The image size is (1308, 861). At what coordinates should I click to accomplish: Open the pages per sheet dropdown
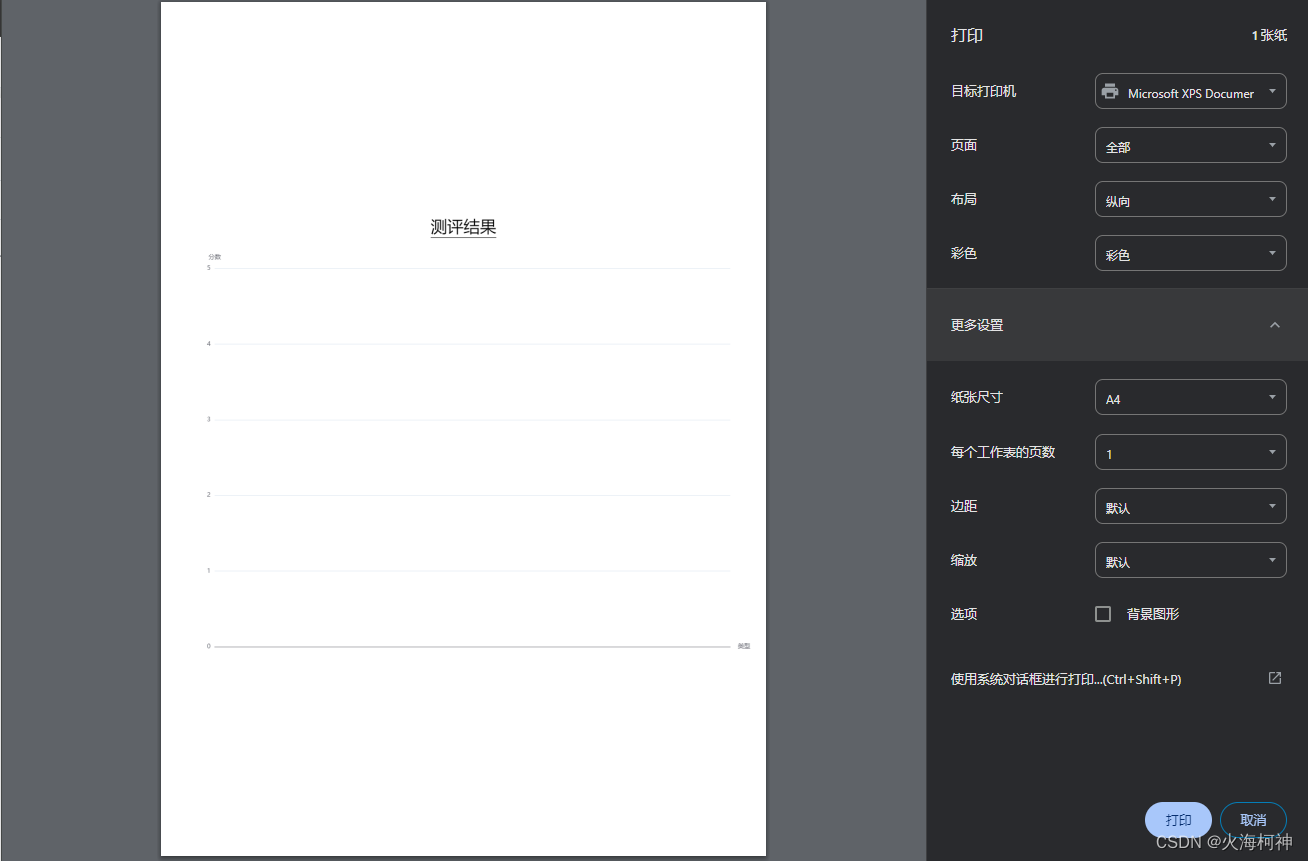(x=1190, y=452)
